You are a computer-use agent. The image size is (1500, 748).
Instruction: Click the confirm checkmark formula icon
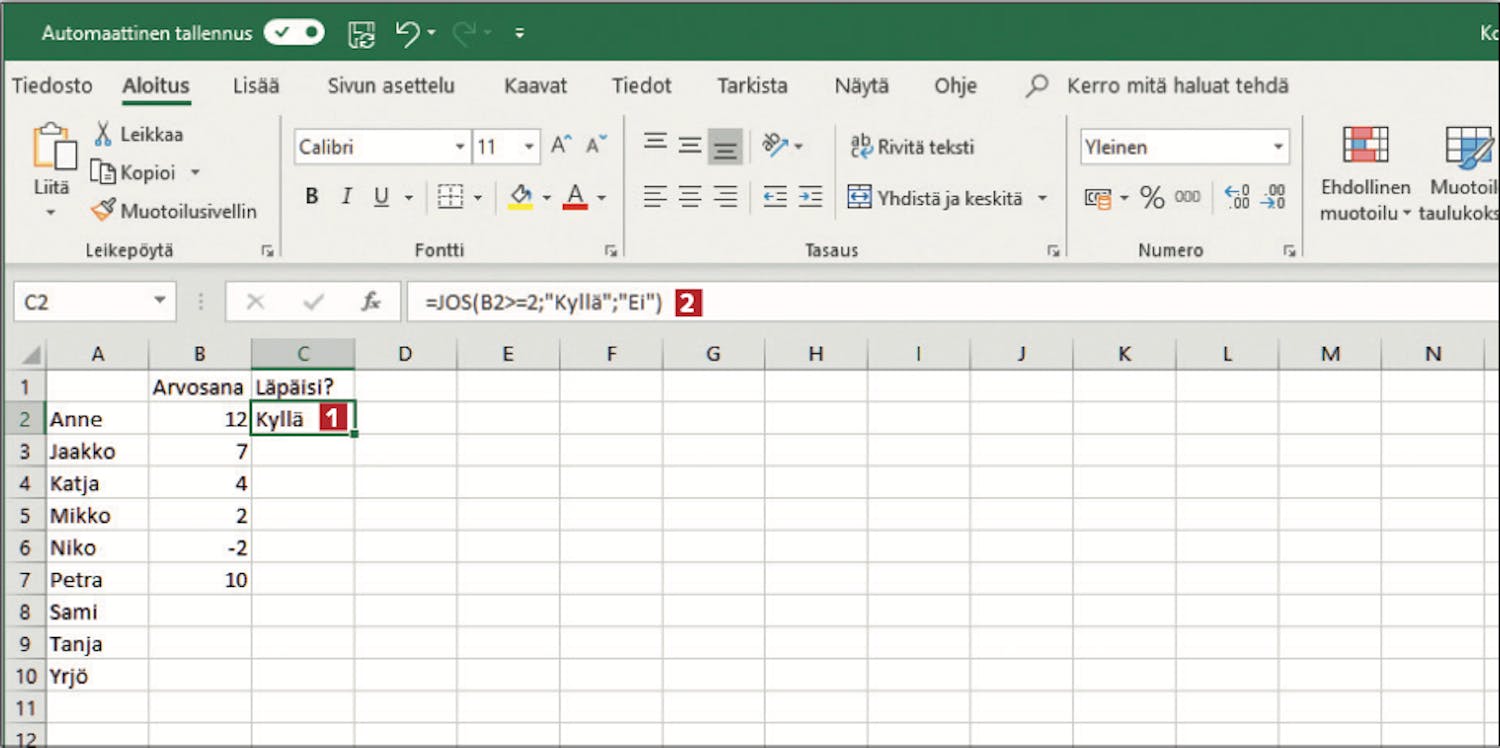coord(314,302)
